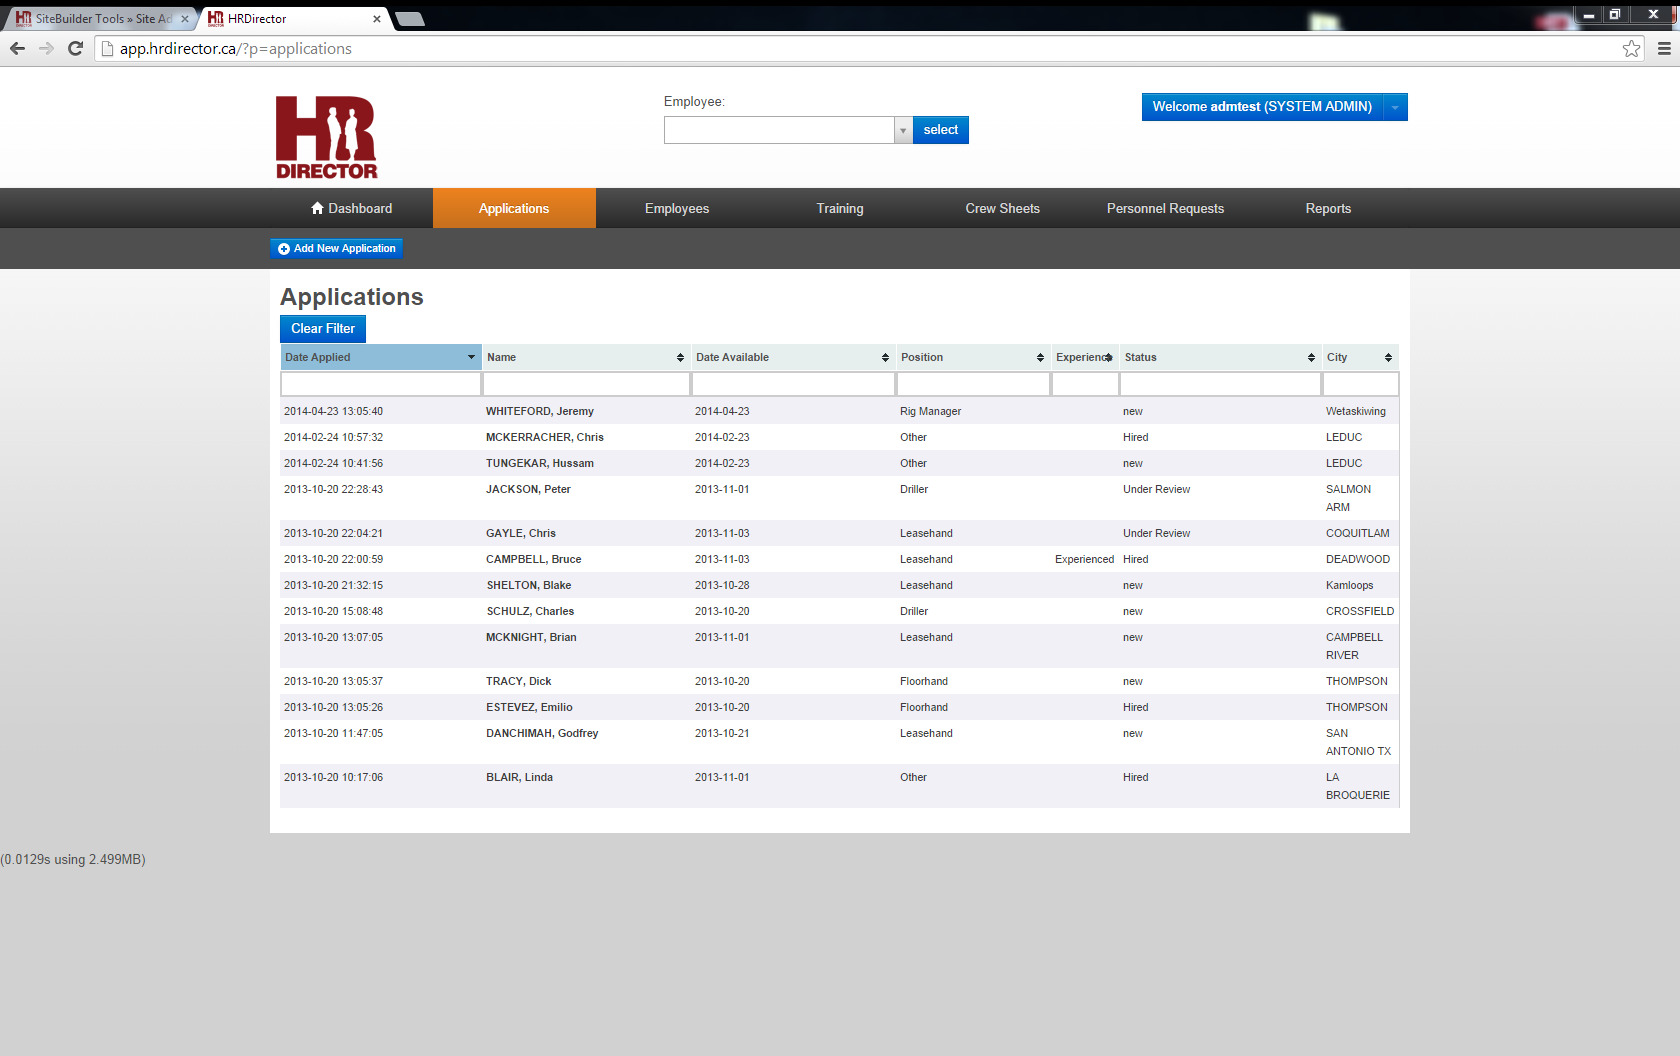The image size is (1680, 1056).
Task: Select CAMPBELL, Bruce name cell
Action: click(x=534, y=559)
